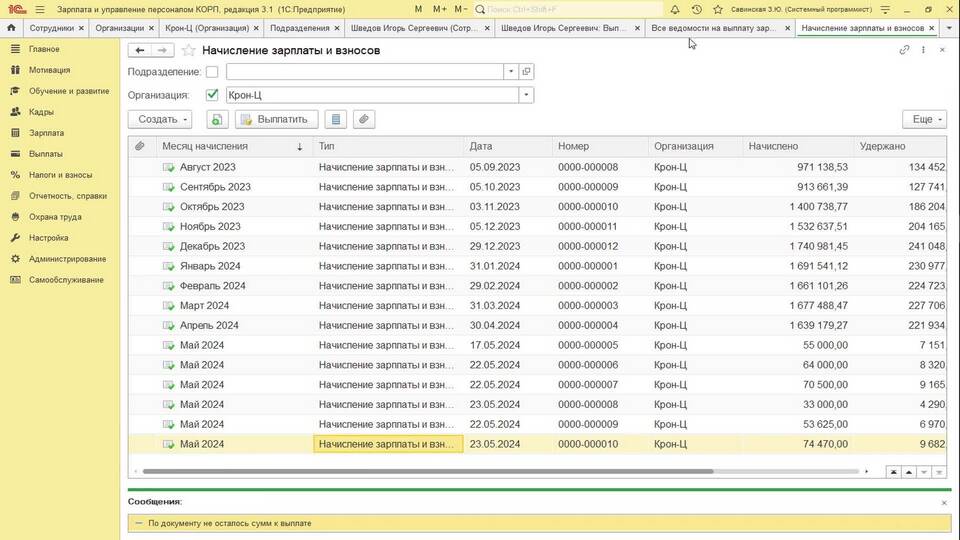
Task: Expand the Организация dropdown list
Action: tap(526, 95)
